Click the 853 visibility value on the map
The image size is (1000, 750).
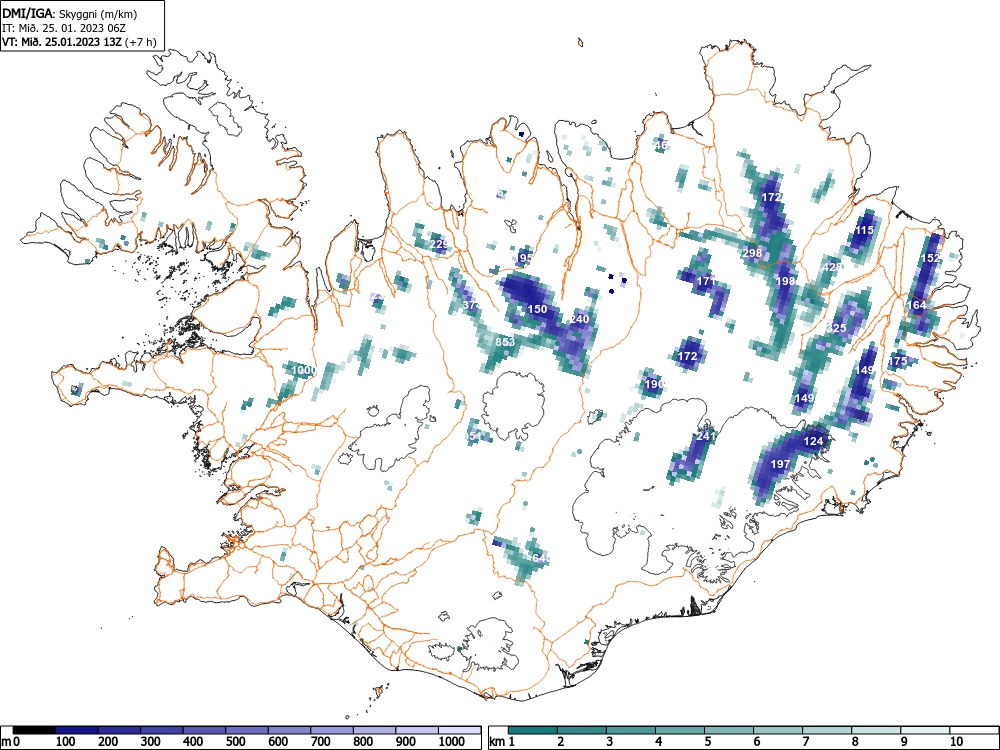505,342
